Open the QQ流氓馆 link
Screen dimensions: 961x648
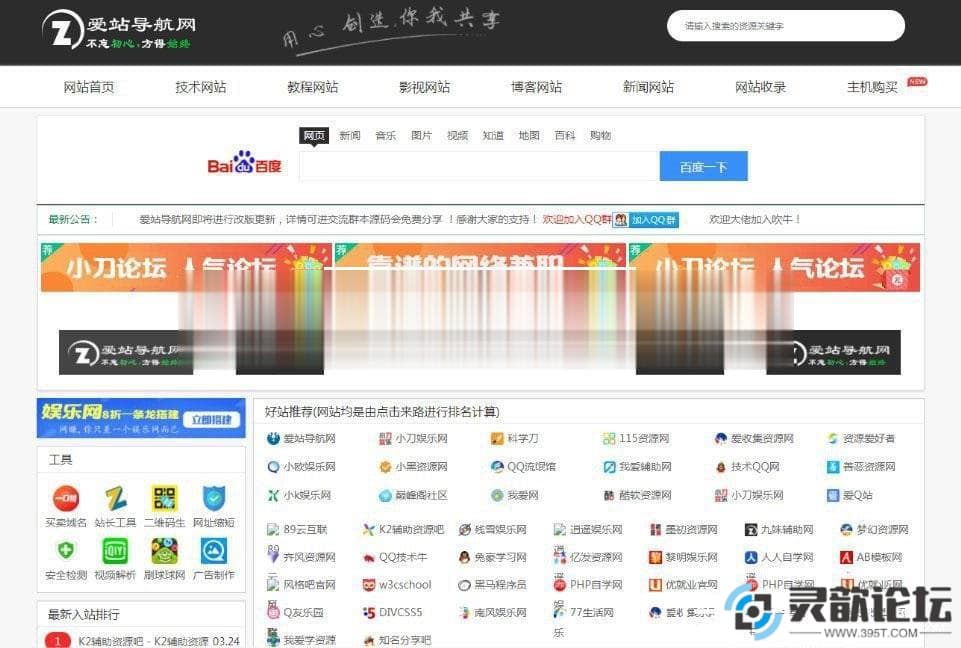[x=531, y=467]
